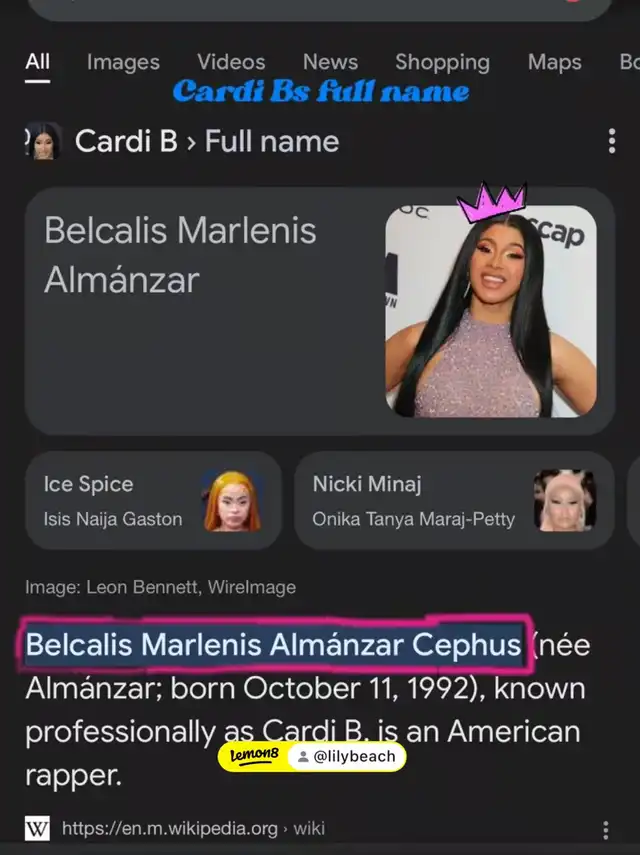Screen dimensions: 640x855
Task: Click the Wikipedia W favicon
Action: 37,829
